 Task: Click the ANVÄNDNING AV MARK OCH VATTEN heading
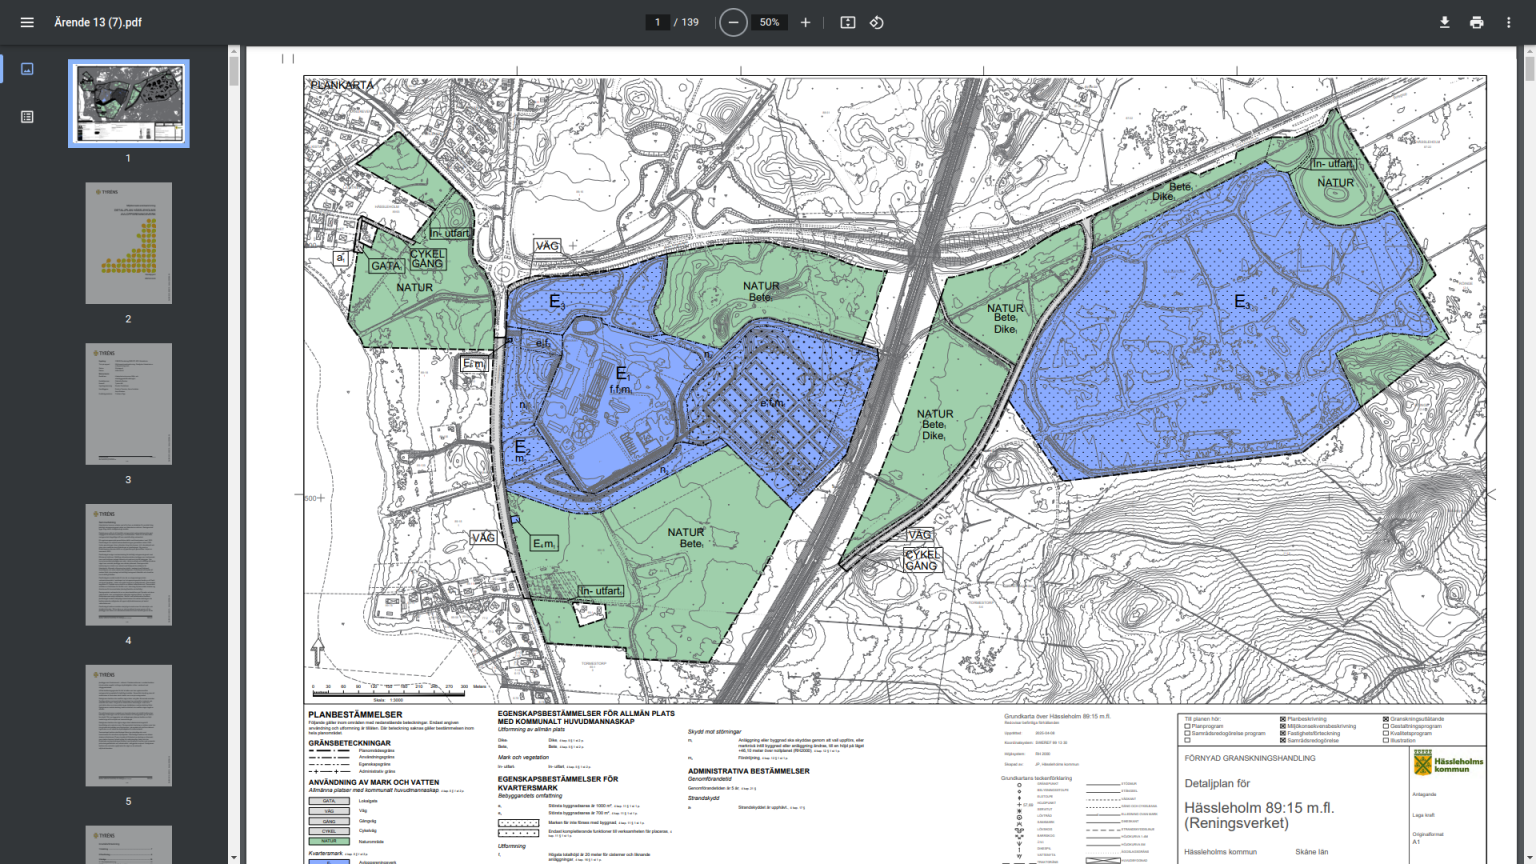click(x=373, y=782)
